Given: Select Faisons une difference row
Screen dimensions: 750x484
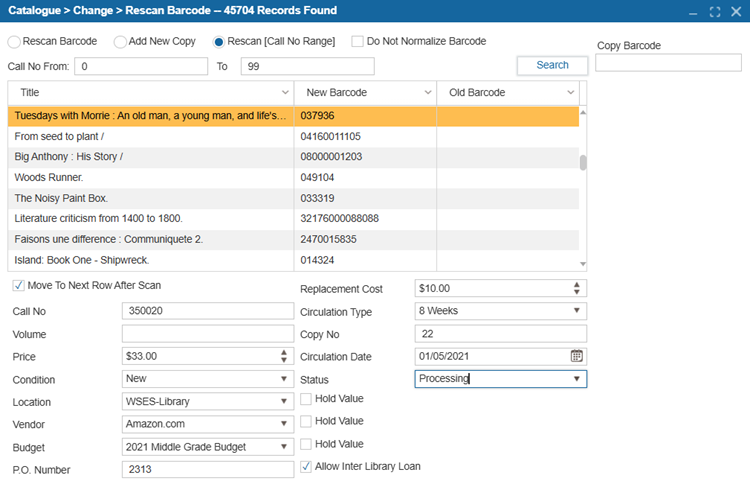Looking at the screenshot, I should (293, 240).
